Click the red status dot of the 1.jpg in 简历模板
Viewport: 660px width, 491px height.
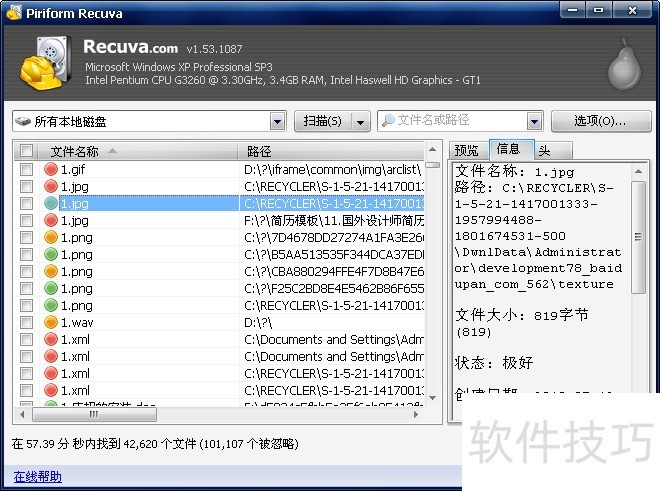(x=51, y=220)
